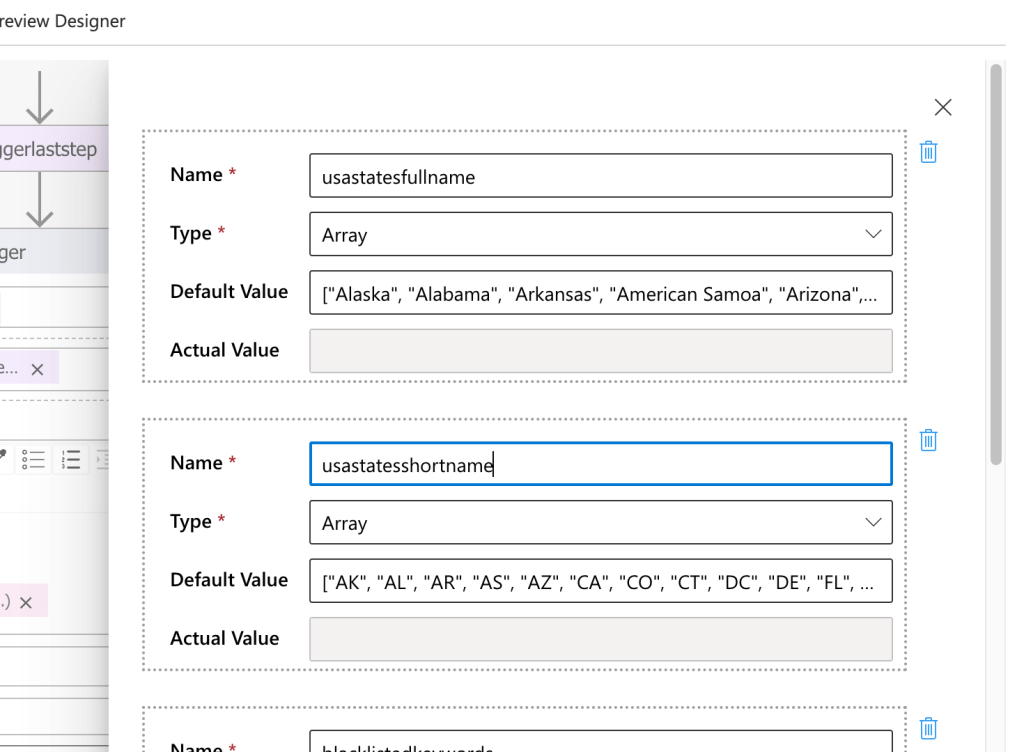Edit Name field of third parameter blacklistedkeywords

[x=601, y=742]
